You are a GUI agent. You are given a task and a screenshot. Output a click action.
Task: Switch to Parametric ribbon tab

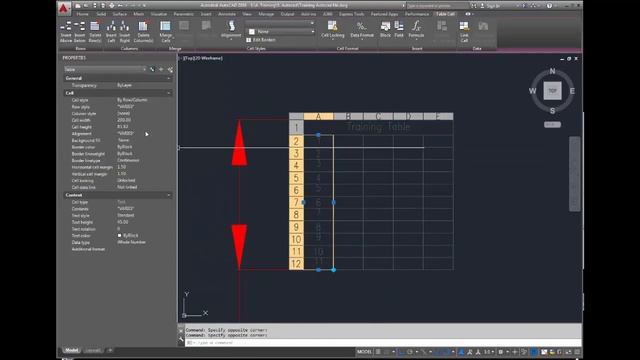tap(184, 14)
